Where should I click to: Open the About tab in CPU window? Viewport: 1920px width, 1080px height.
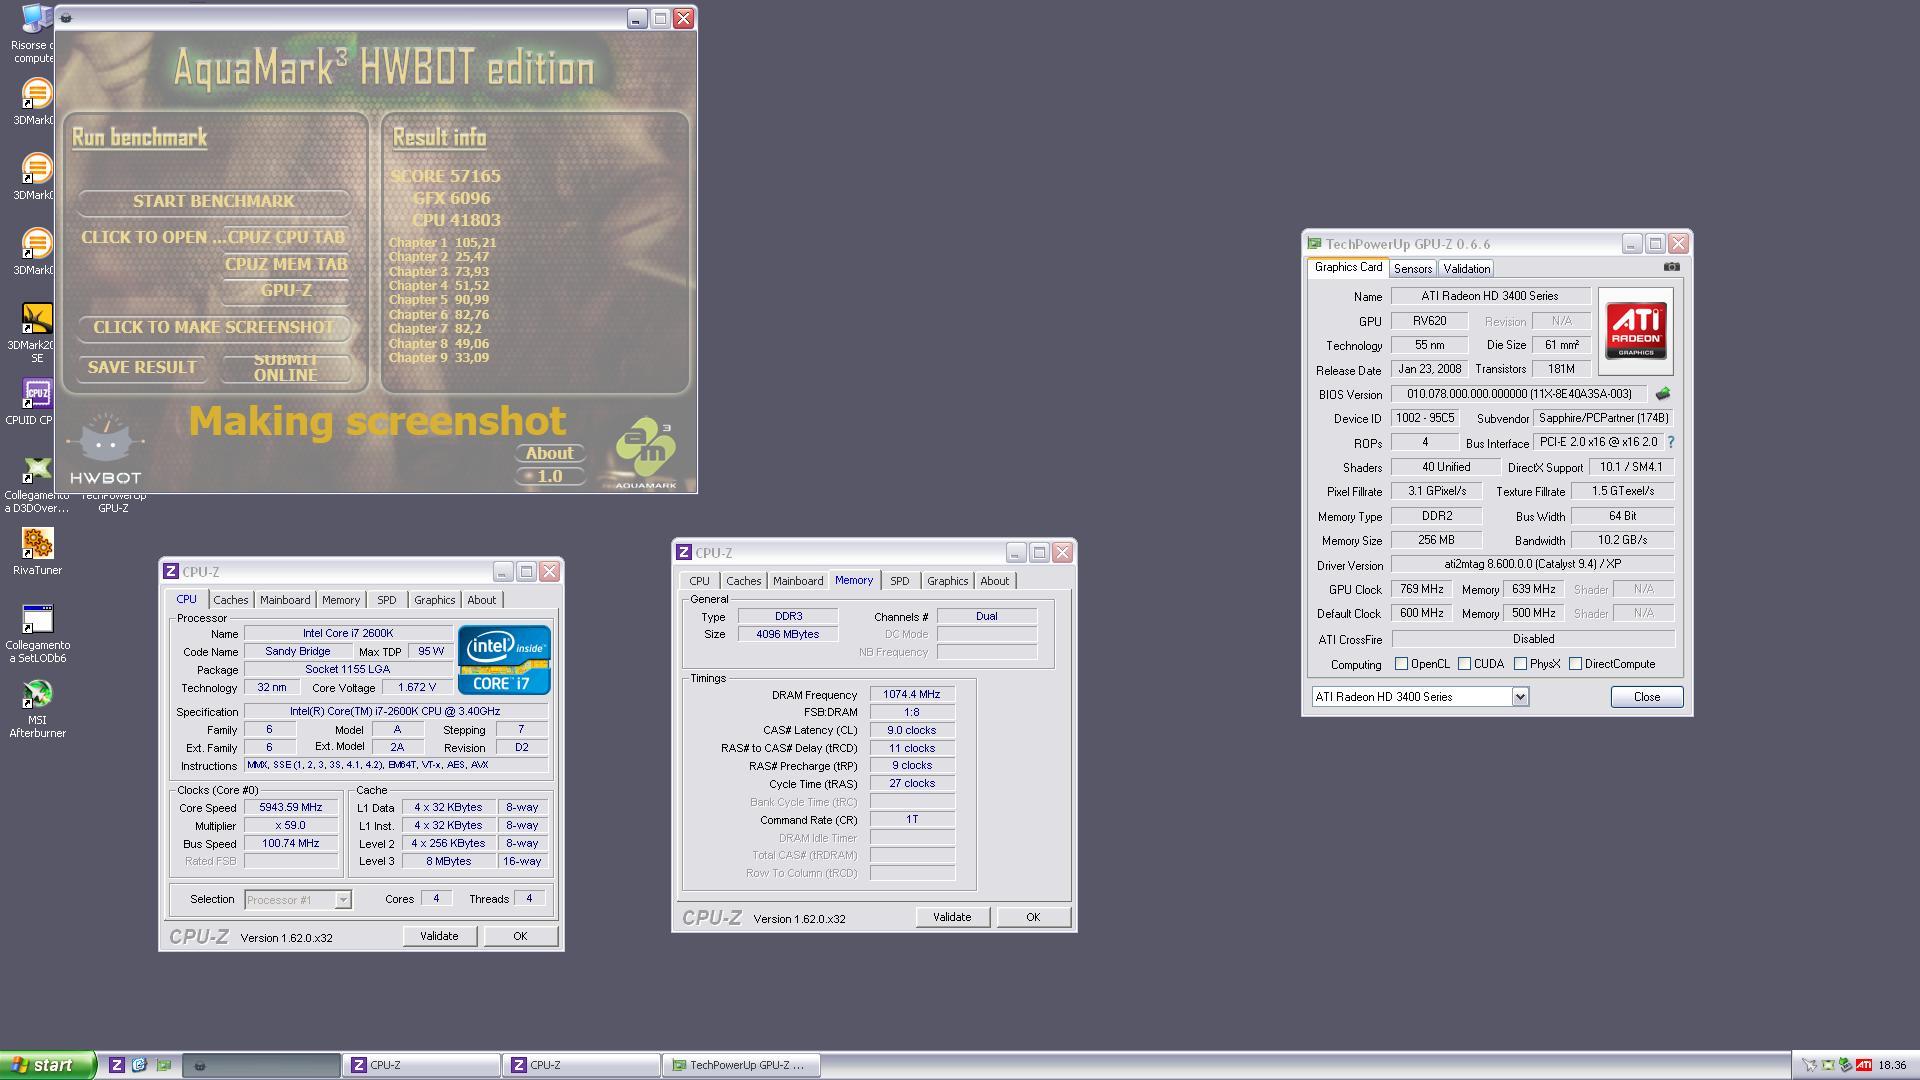coord(481,600)
